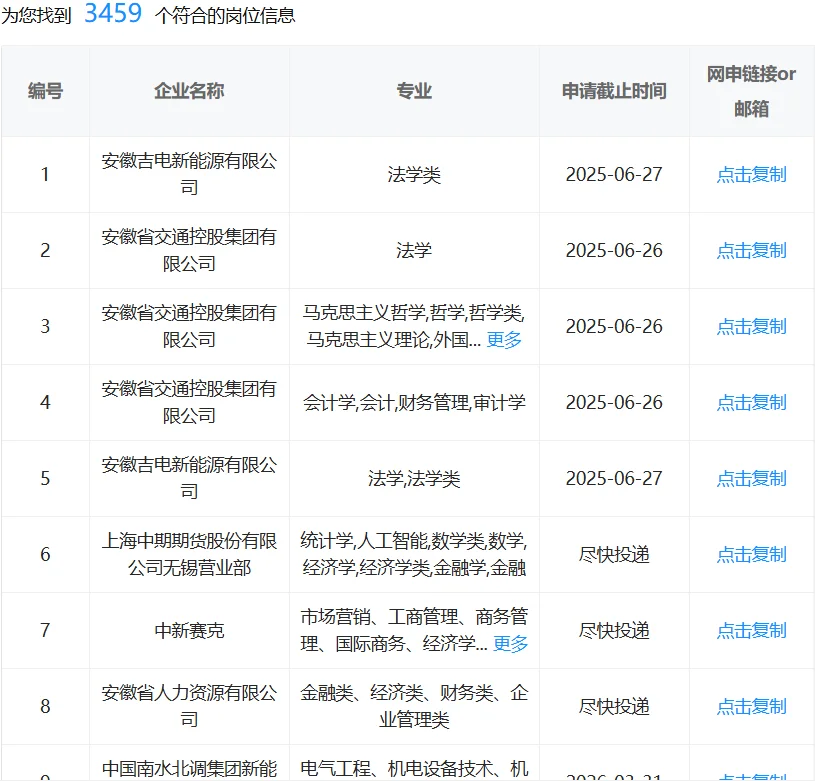Click deadline 2025-06-26 in row 3
Viewport: 815px width, 781px height.
(614, 326)
